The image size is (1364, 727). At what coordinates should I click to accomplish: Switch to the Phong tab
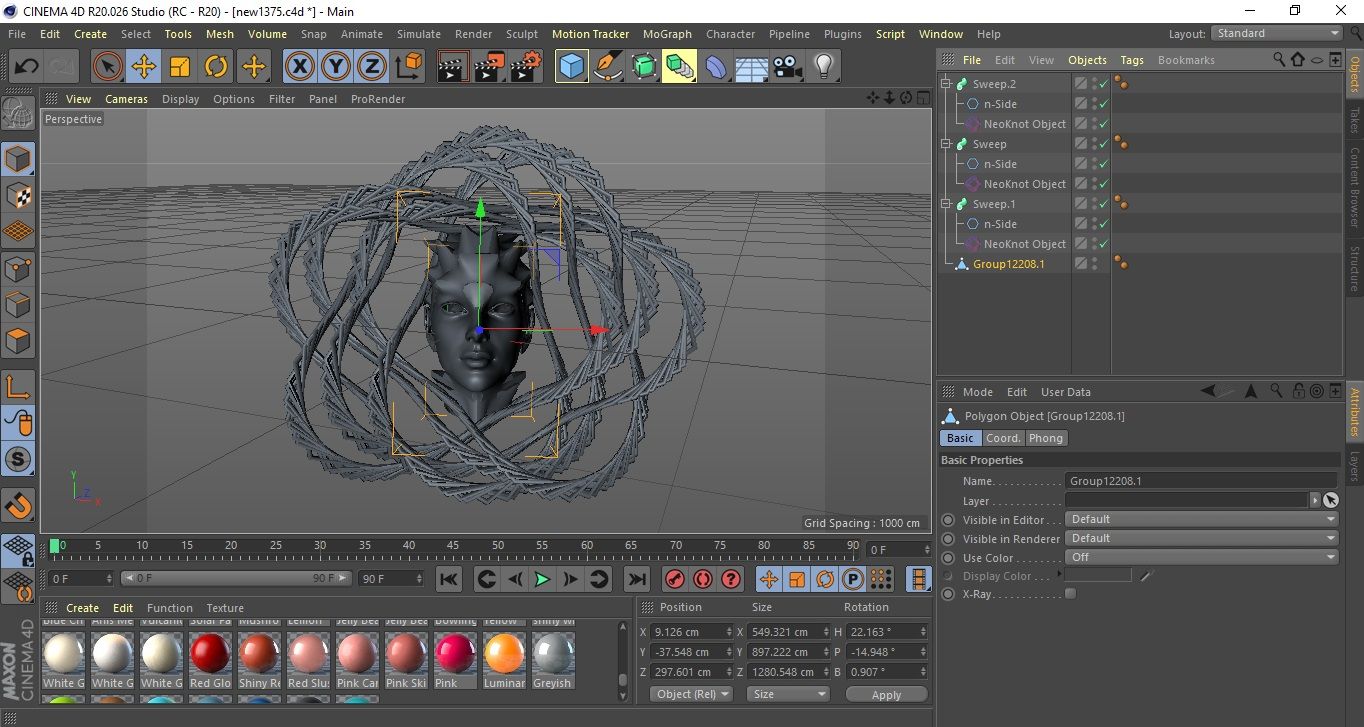coord(1046,438)
